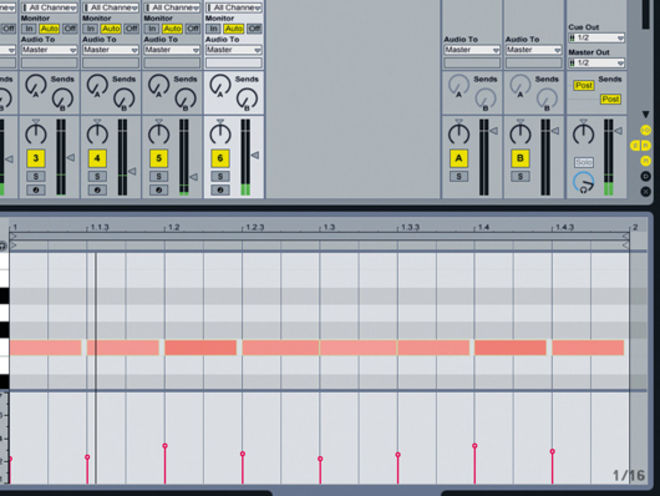Open the Master Out 1/2 dropdown
The image size is (660, 496).
click(596, 63)
